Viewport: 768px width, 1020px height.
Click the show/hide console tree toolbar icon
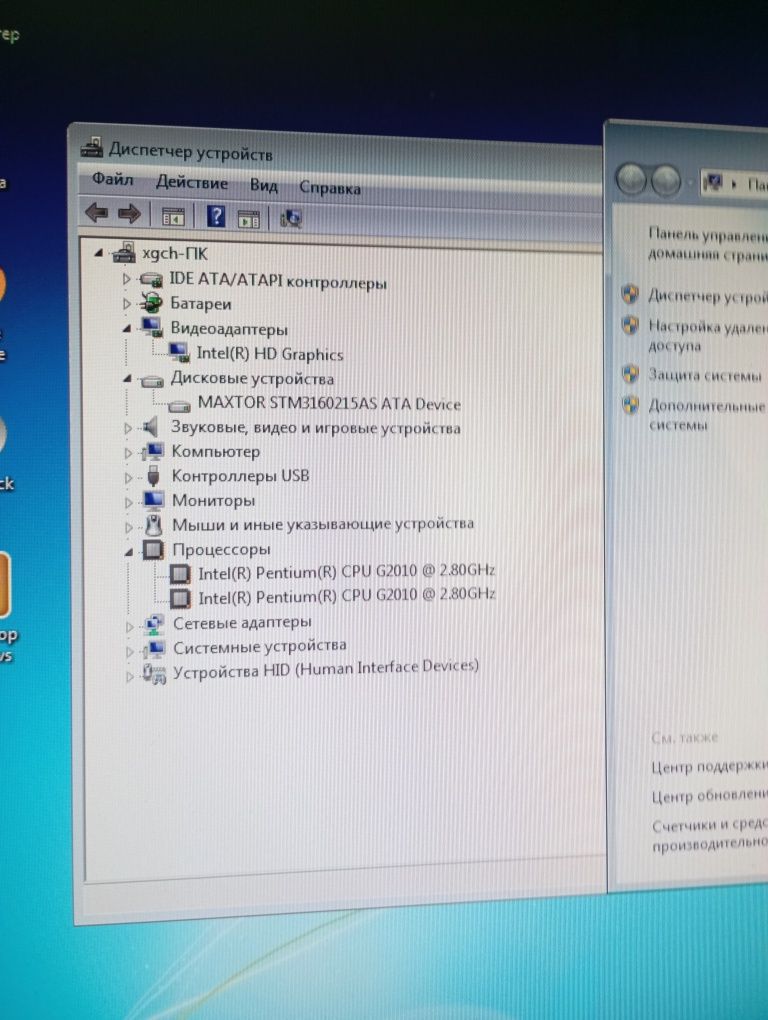tap(173, 217)
